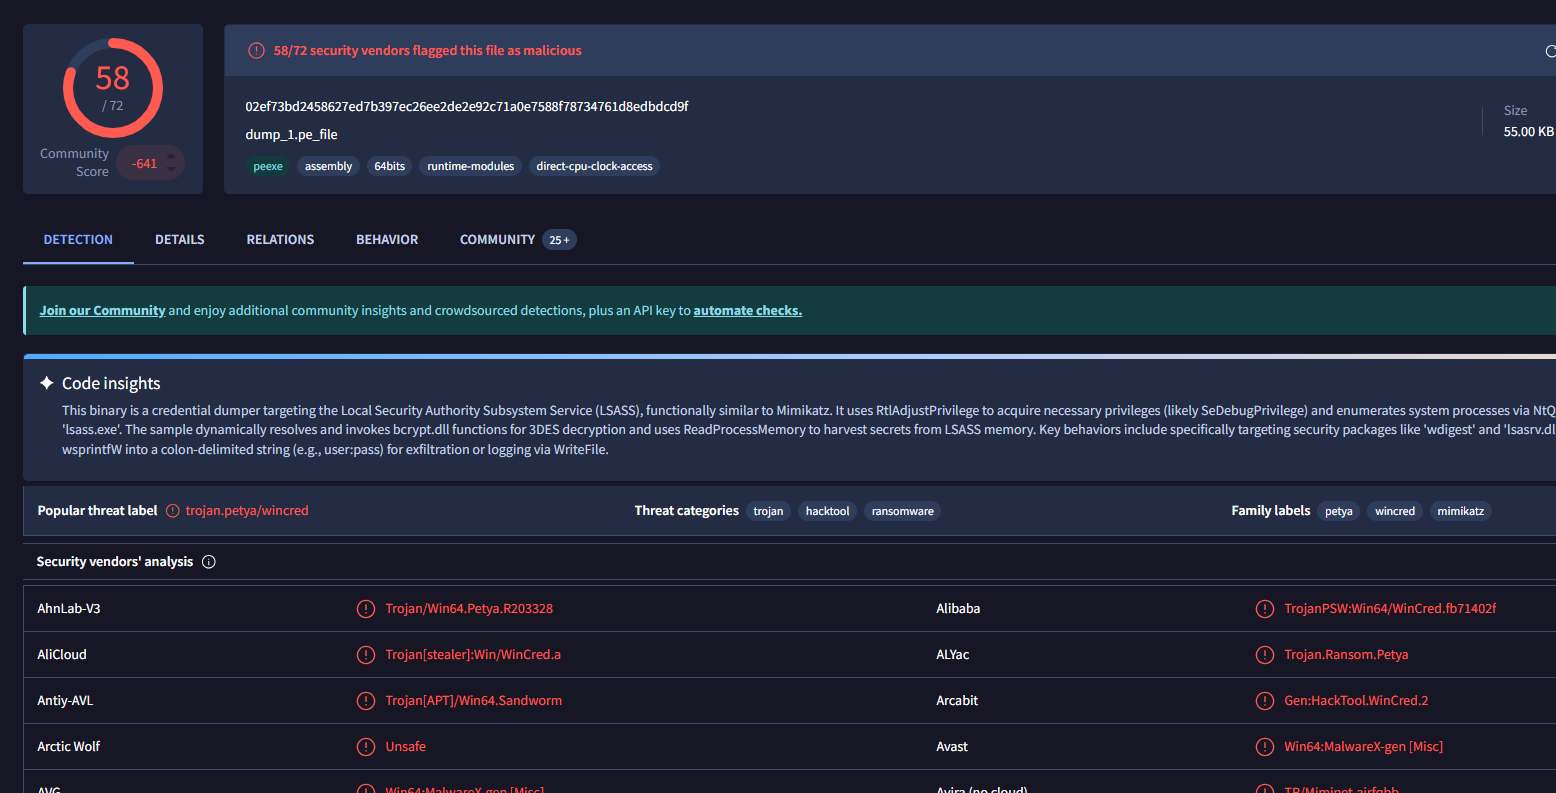Click the malicious alert icon in banner
Screen dimensions: 1556x793
coord(256,51)
